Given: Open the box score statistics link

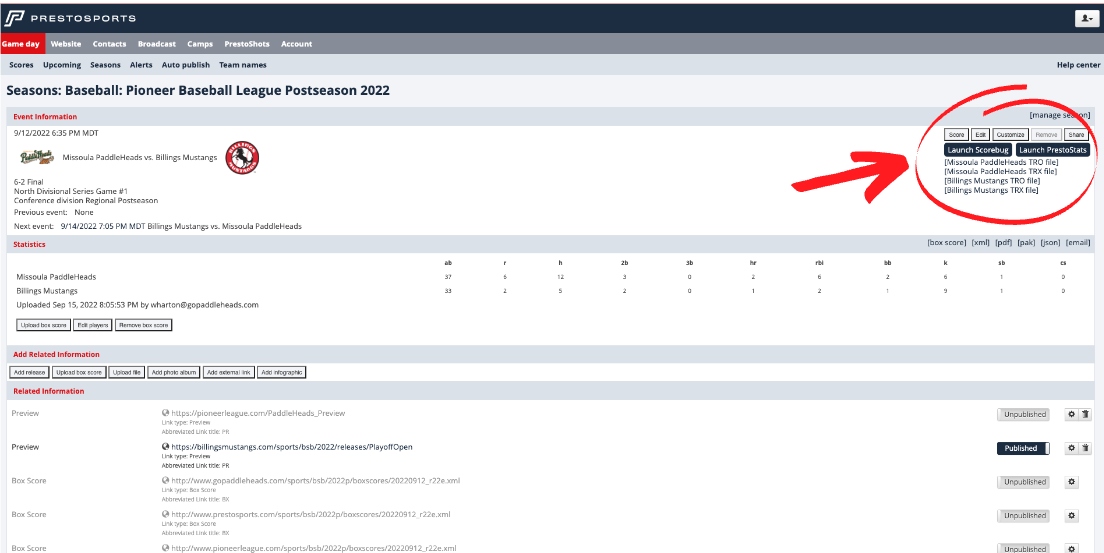Looking at the screenshot, I should [947, 243].
